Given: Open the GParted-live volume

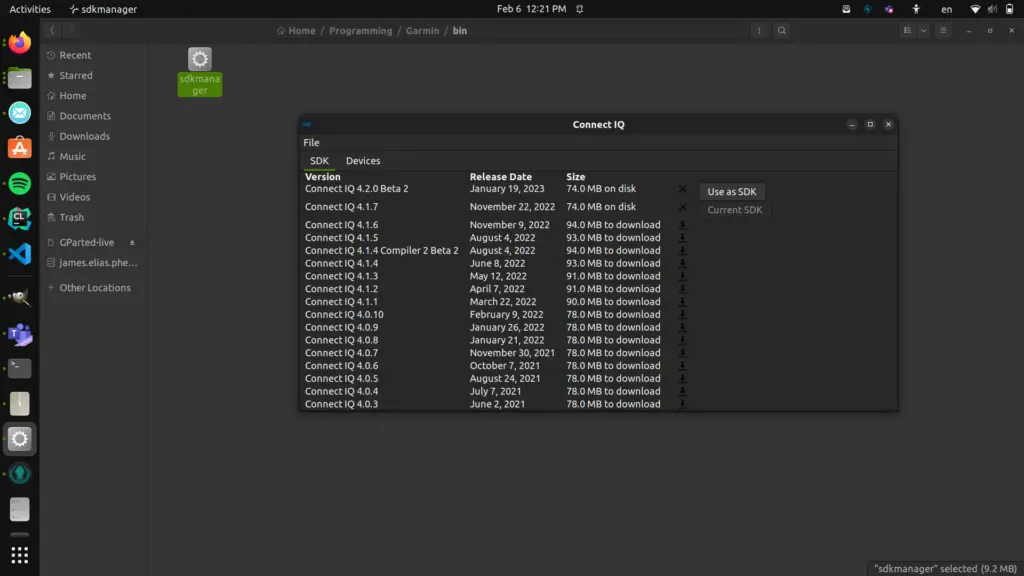Looking at the screenshot, I should (86, 242).
